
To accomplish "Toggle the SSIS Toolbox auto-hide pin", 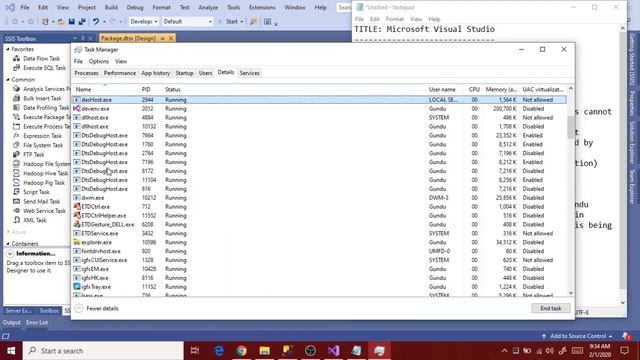I will click(82, 38).
